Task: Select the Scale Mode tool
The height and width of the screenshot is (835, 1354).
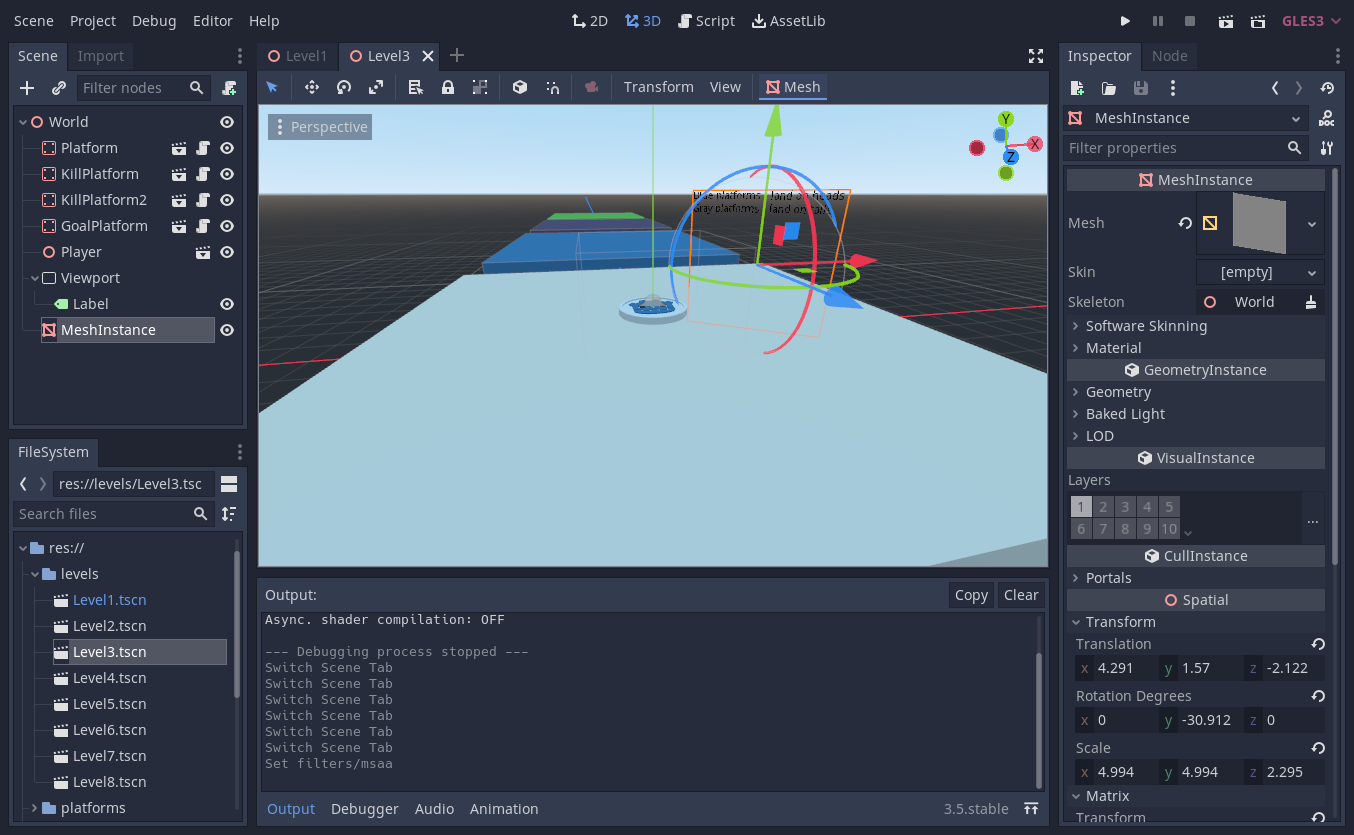Action: pyautogui.click(x=376, y=87)
